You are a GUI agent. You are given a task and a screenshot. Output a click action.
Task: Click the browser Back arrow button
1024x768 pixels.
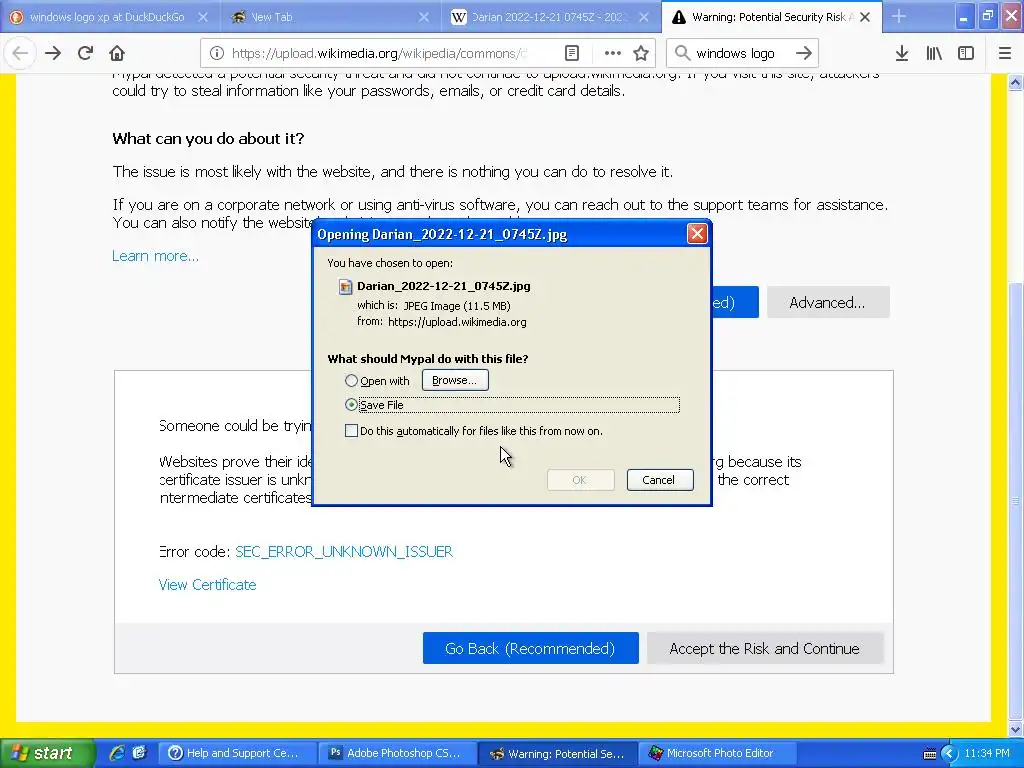pos(20,54)
